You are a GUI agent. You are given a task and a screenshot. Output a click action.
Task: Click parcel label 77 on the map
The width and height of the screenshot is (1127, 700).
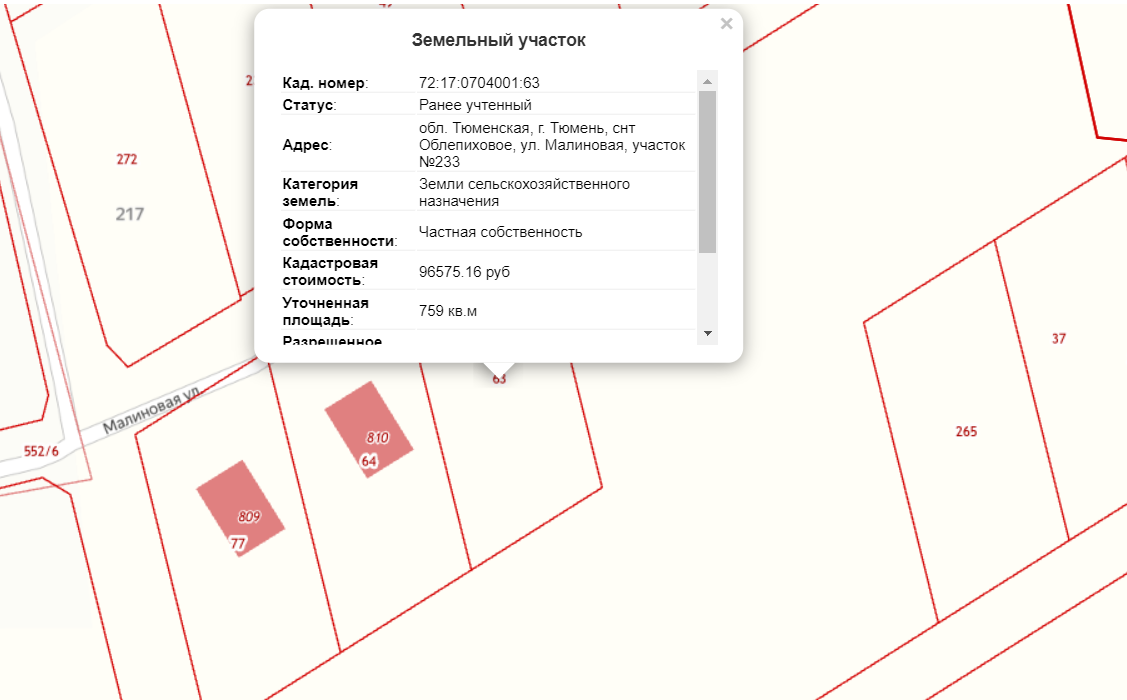coord(238,543)
